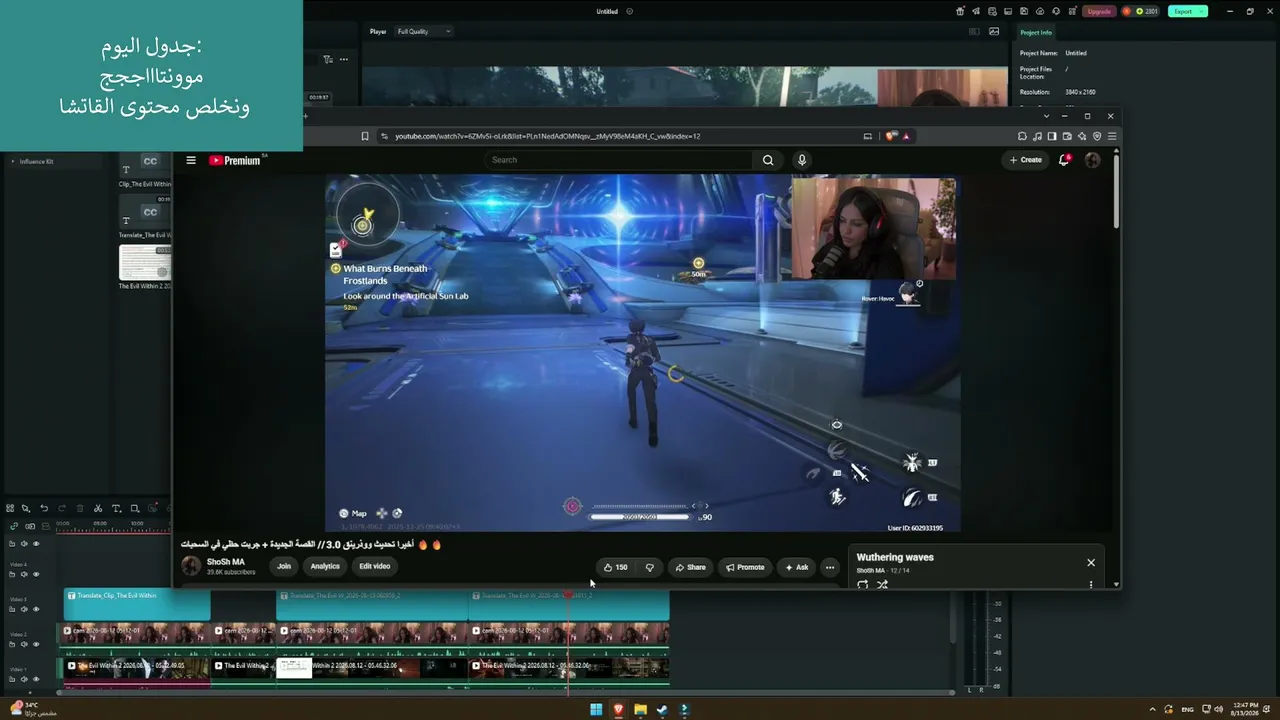1280x720 pixels.
Task: Open the ShoSh MA channel name link
Action: tap(226, 562)
